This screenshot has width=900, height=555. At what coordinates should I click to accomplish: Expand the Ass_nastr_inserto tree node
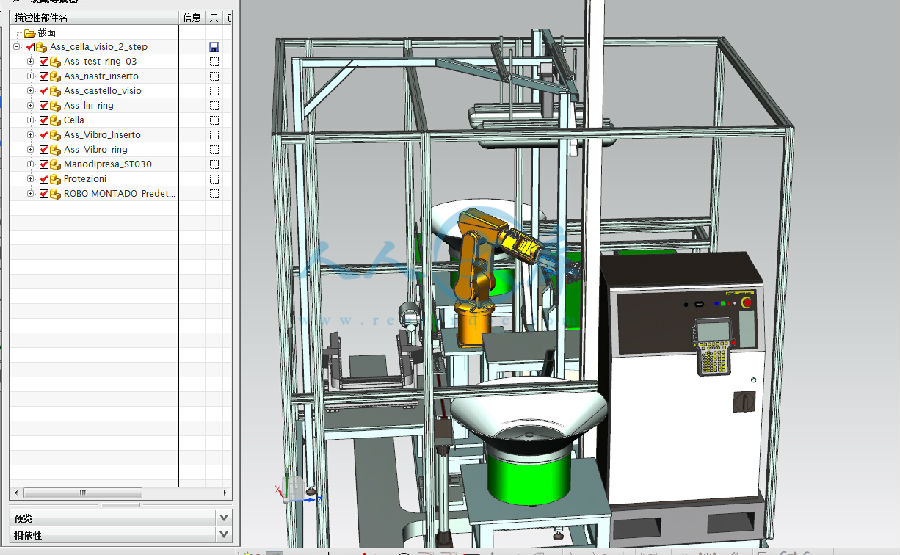[31, 76]
